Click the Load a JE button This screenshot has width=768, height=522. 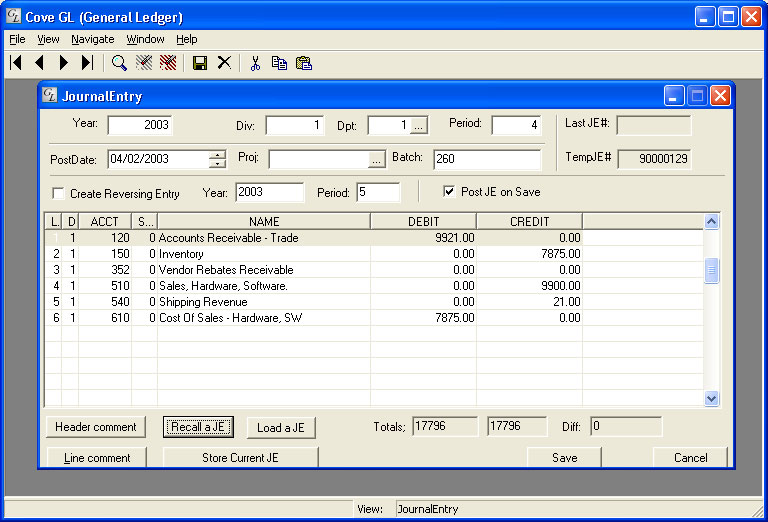(281, 428)
